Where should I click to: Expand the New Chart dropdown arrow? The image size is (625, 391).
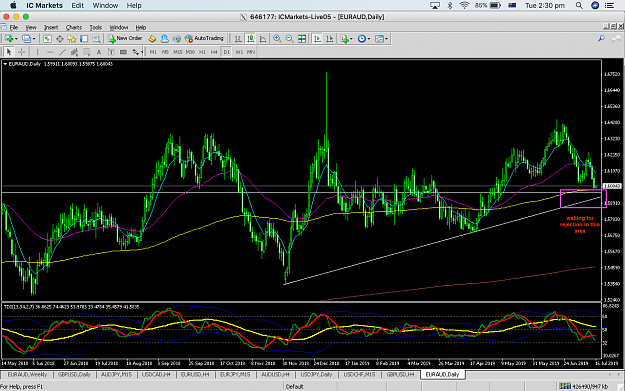pos(16,39)
